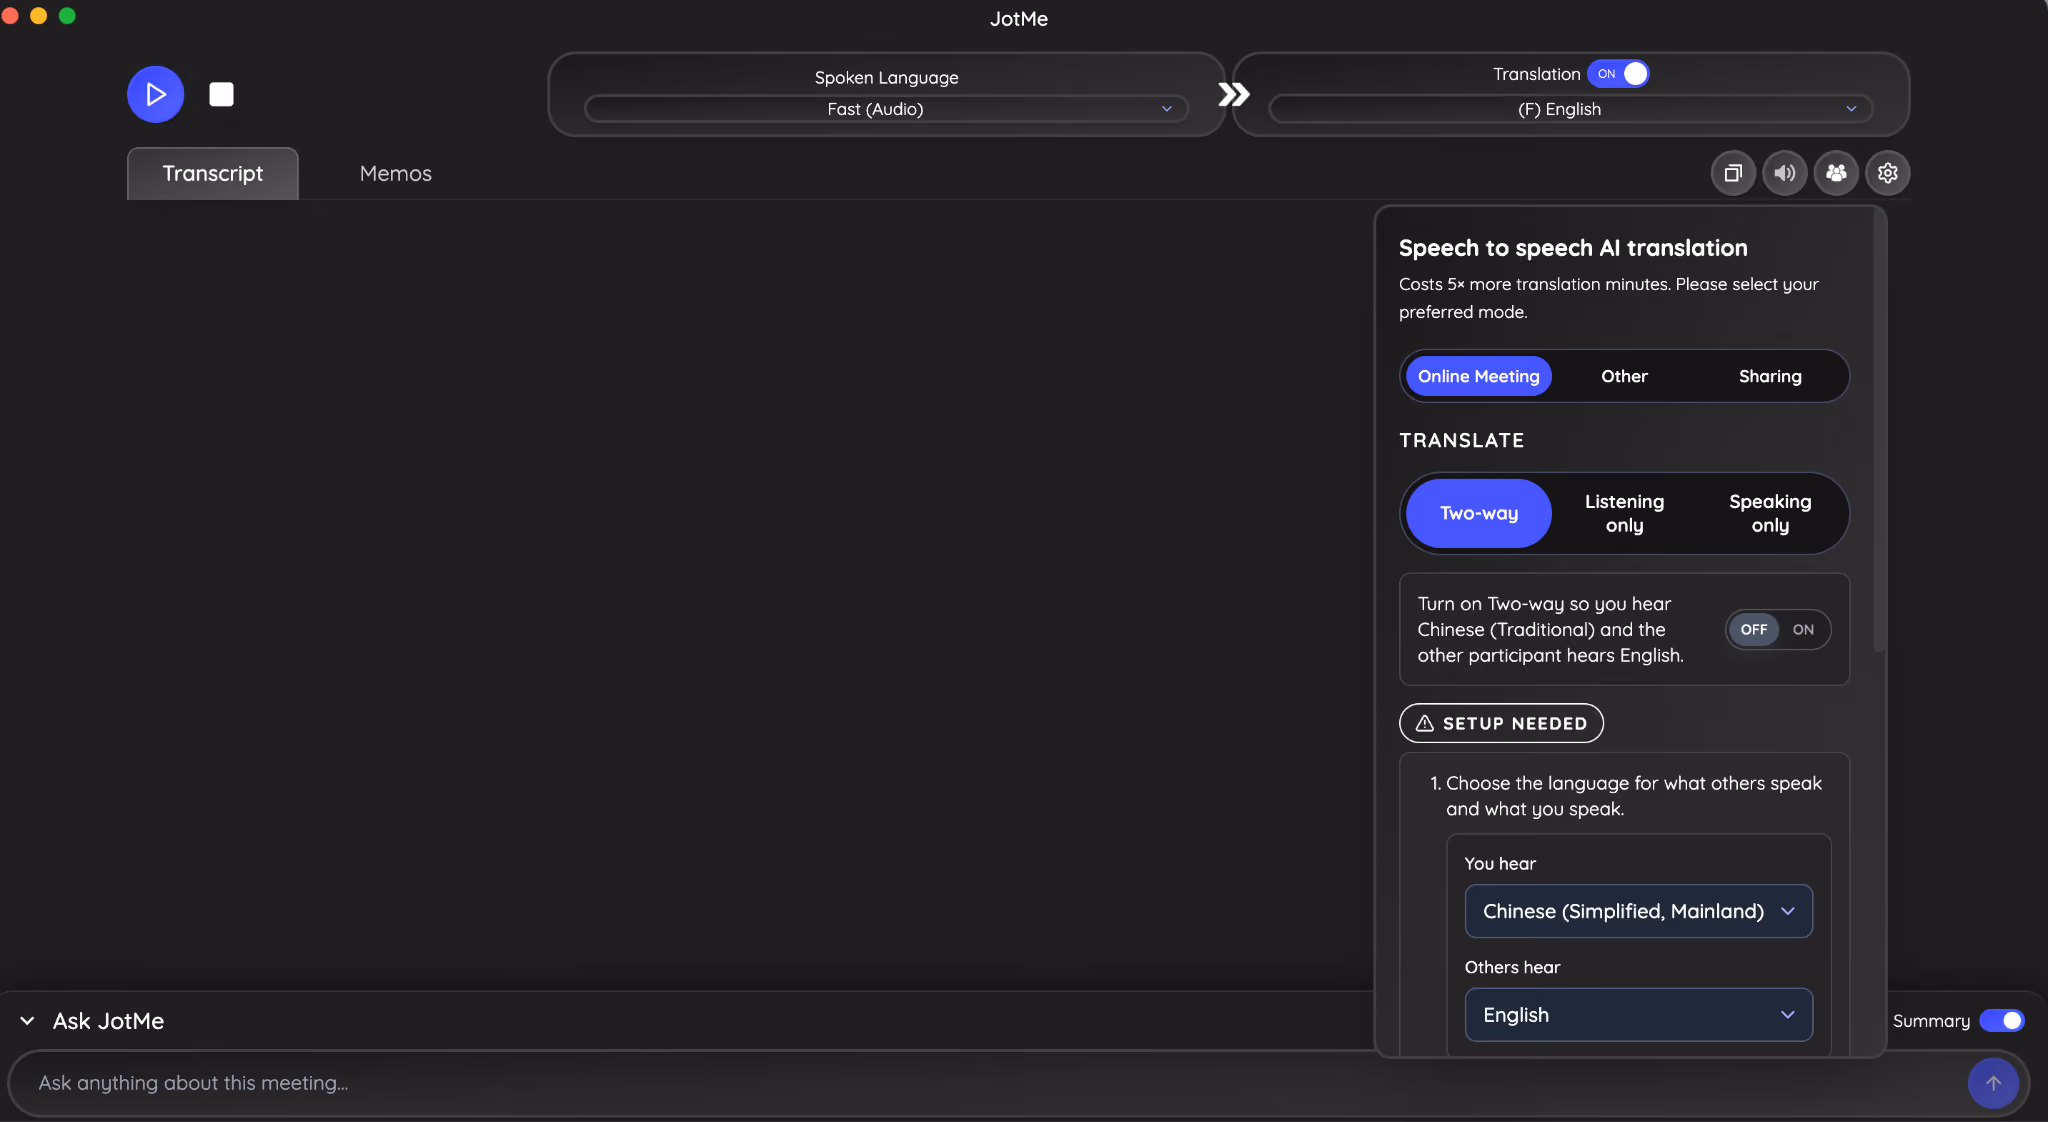Start recording with the blue play button
The image size is (2048, 1122).
[155, 94]
